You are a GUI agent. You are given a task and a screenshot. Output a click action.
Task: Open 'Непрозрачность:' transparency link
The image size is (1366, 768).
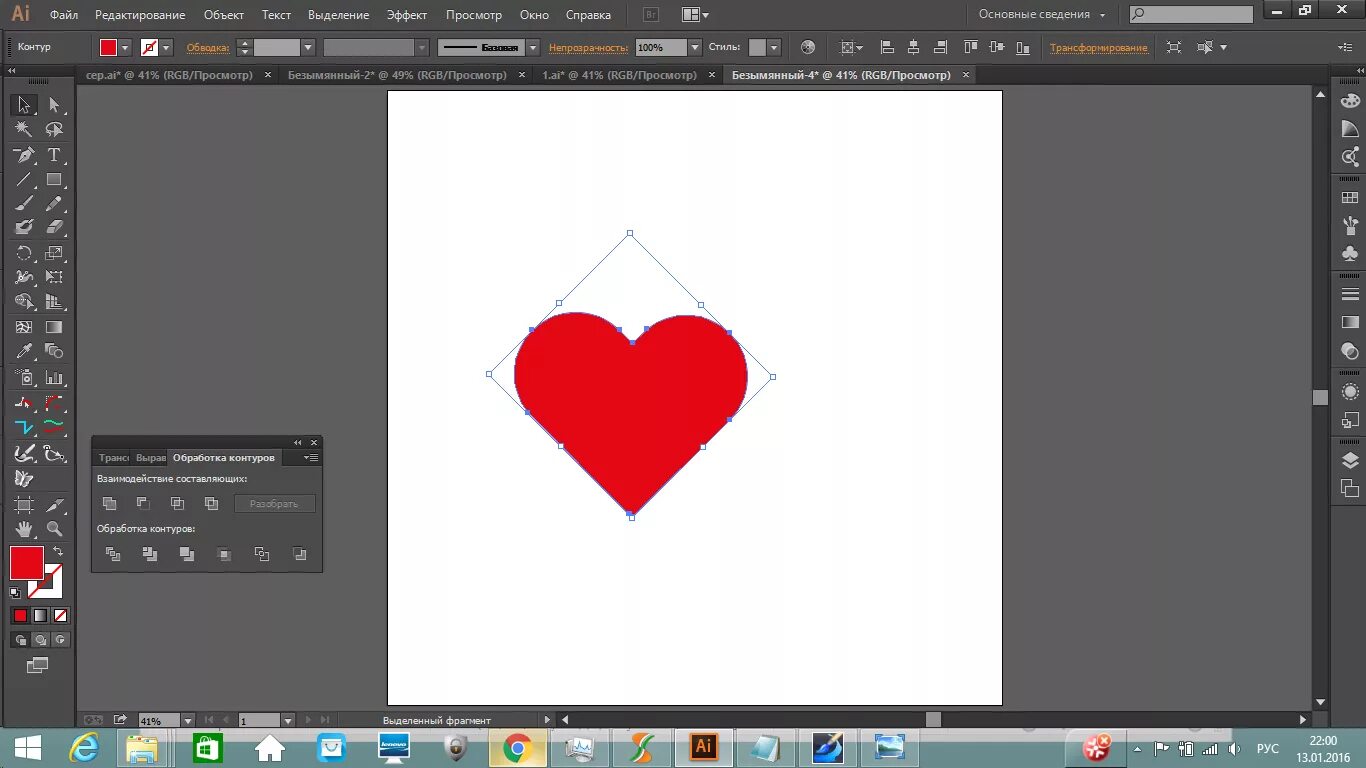588,47
